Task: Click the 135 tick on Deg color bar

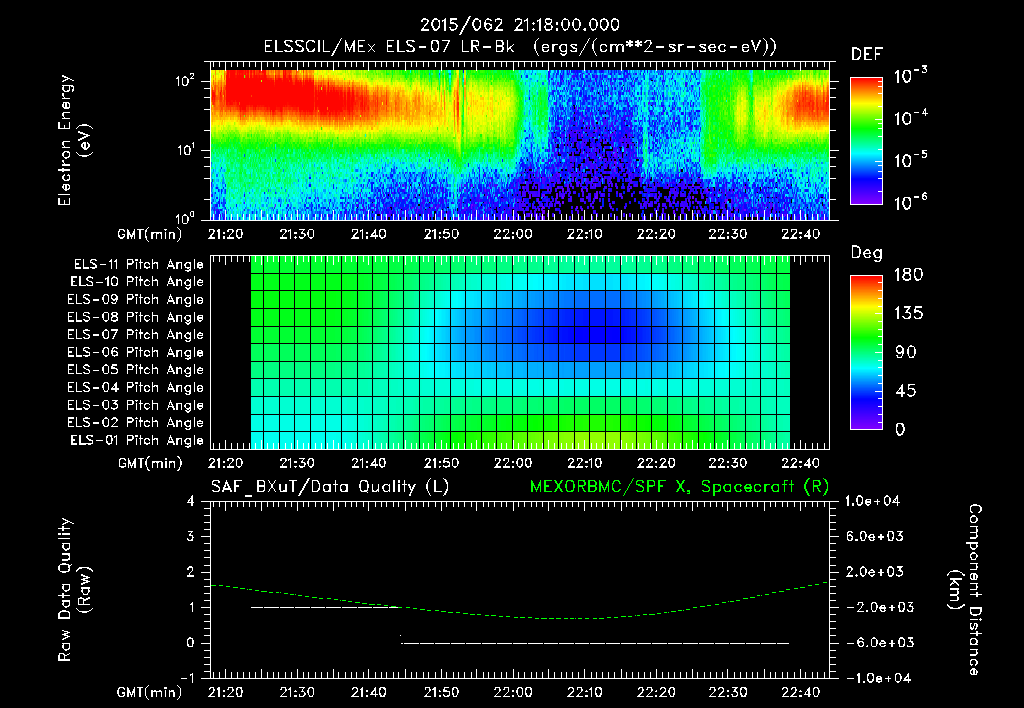Action: 908,314
